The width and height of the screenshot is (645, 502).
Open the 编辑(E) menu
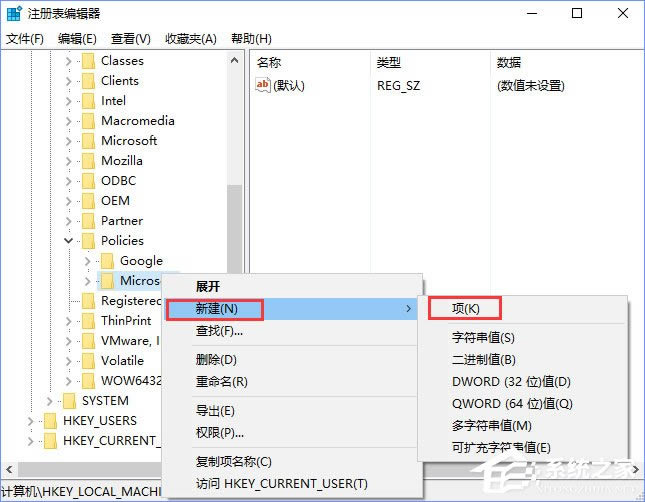77,39
